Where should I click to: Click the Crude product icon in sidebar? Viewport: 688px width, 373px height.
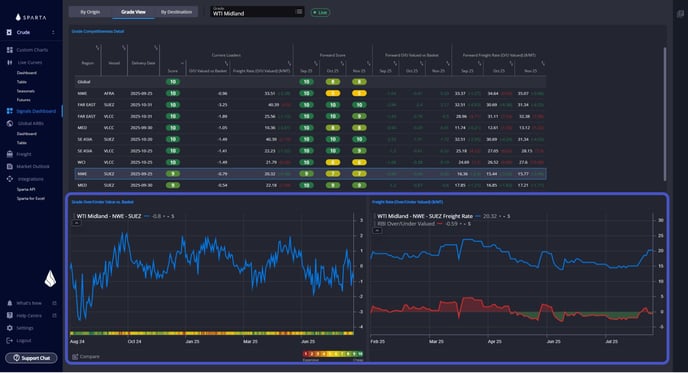click(x=9, y=32)
